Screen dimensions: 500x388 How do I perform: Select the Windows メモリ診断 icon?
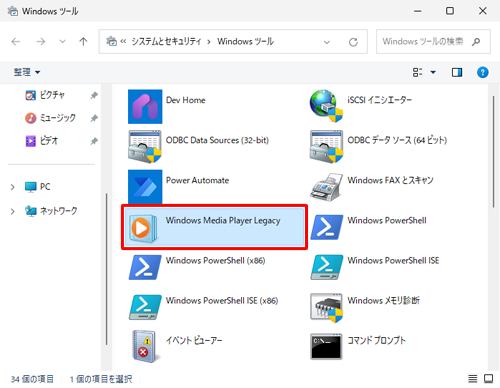(326, 308)
